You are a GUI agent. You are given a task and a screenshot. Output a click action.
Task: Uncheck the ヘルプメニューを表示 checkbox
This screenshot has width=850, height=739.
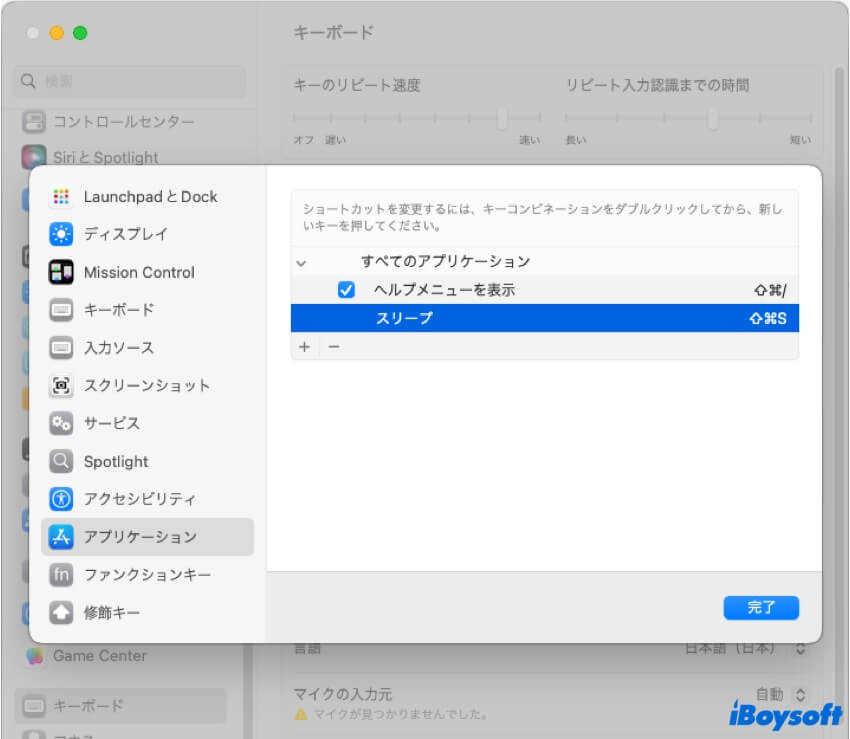(x=347, y=290)
